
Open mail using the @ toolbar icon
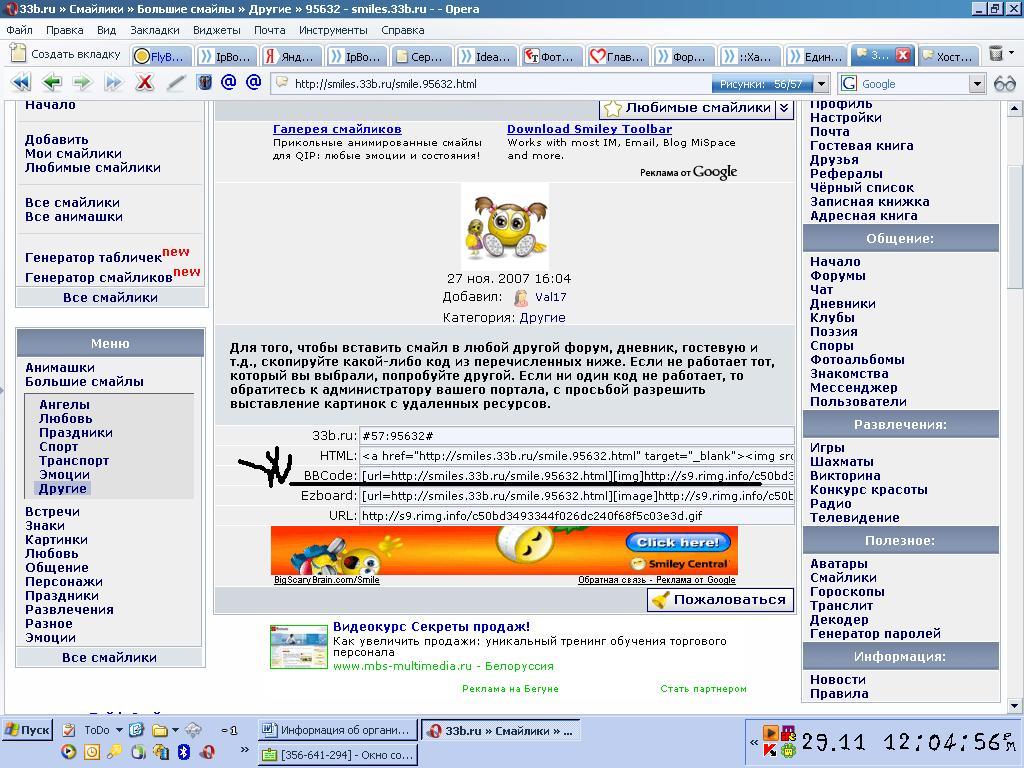coord(229,83)
